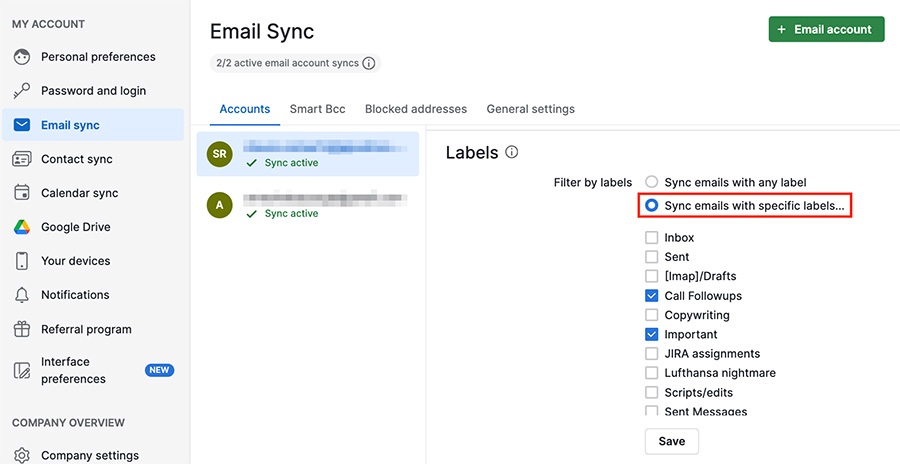Click the info icon beside active email account syncs
Screen dimensions: 900x464
[x=368, y=63]
